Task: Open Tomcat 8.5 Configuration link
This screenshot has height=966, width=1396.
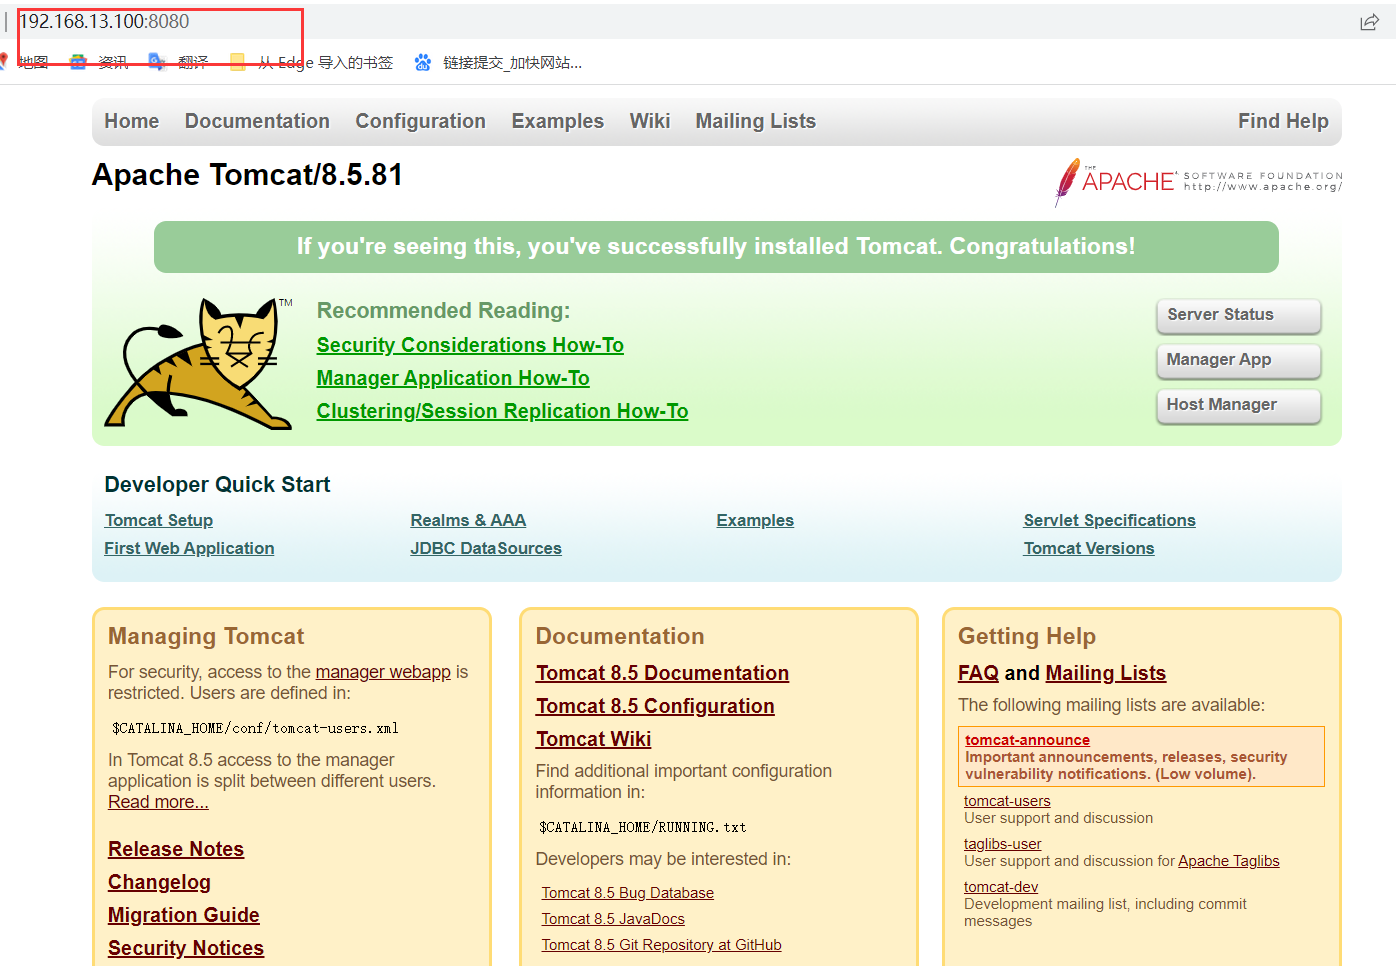Action: 655,706
